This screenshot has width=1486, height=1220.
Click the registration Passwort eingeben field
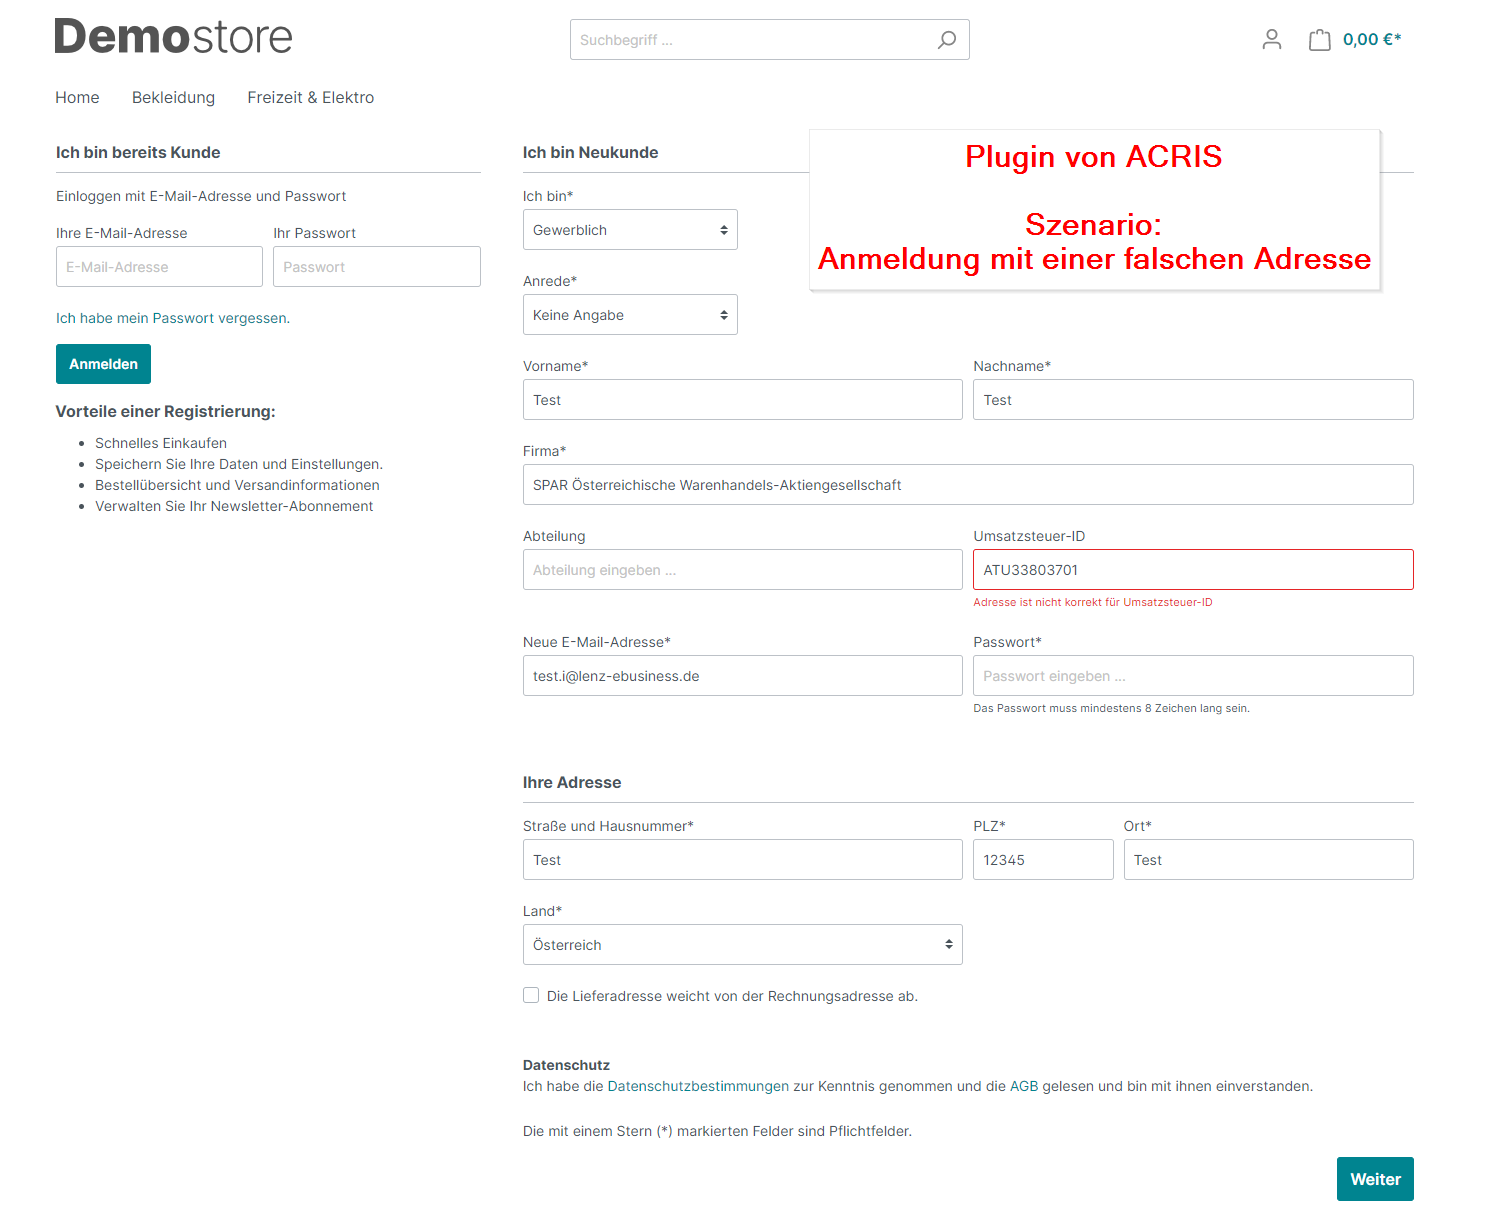point(1192,676)
